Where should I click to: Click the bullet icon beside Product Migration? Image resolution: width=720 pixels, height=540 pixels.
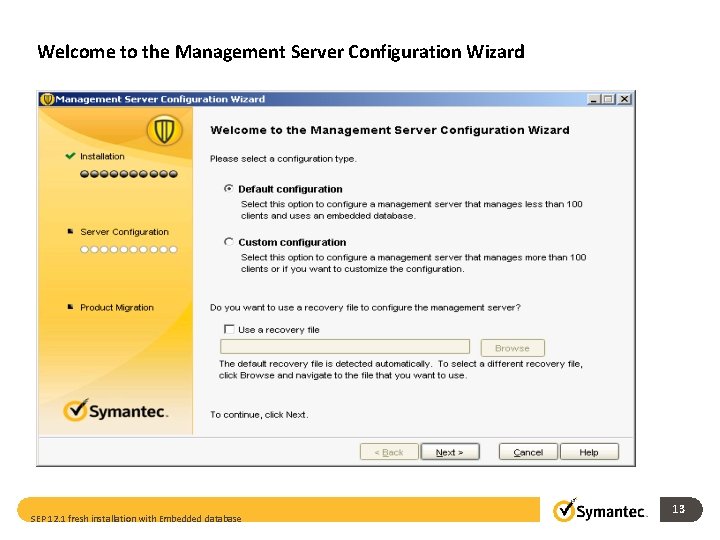(x=70, y=307)
